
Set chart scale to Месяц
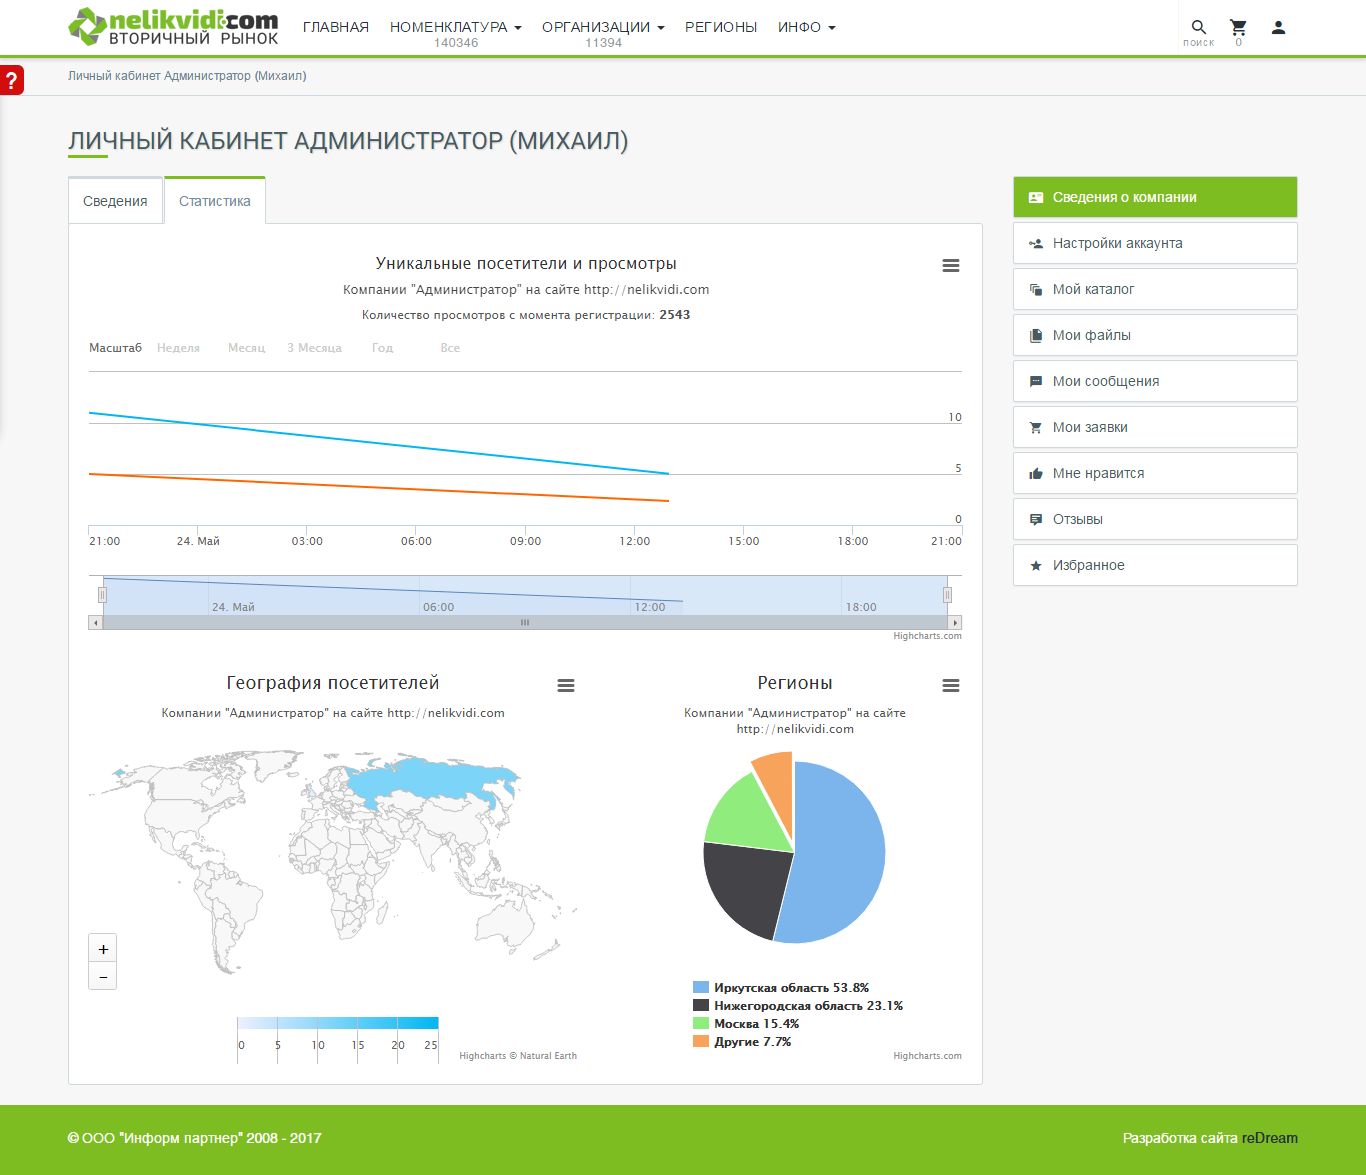pyautogui.click(x=246, y=348)
